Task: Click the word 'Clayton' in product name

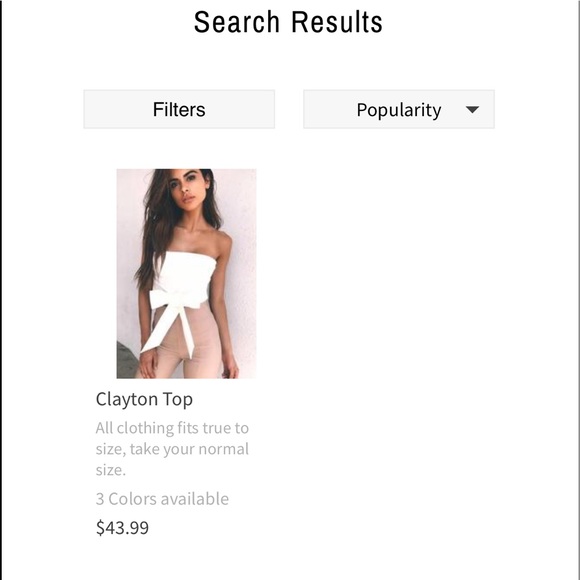Action: tap(127, 399)
